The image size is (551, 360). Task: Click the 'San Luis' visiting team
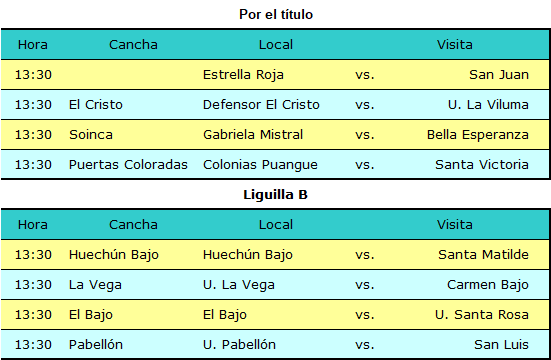pos(501,344)
